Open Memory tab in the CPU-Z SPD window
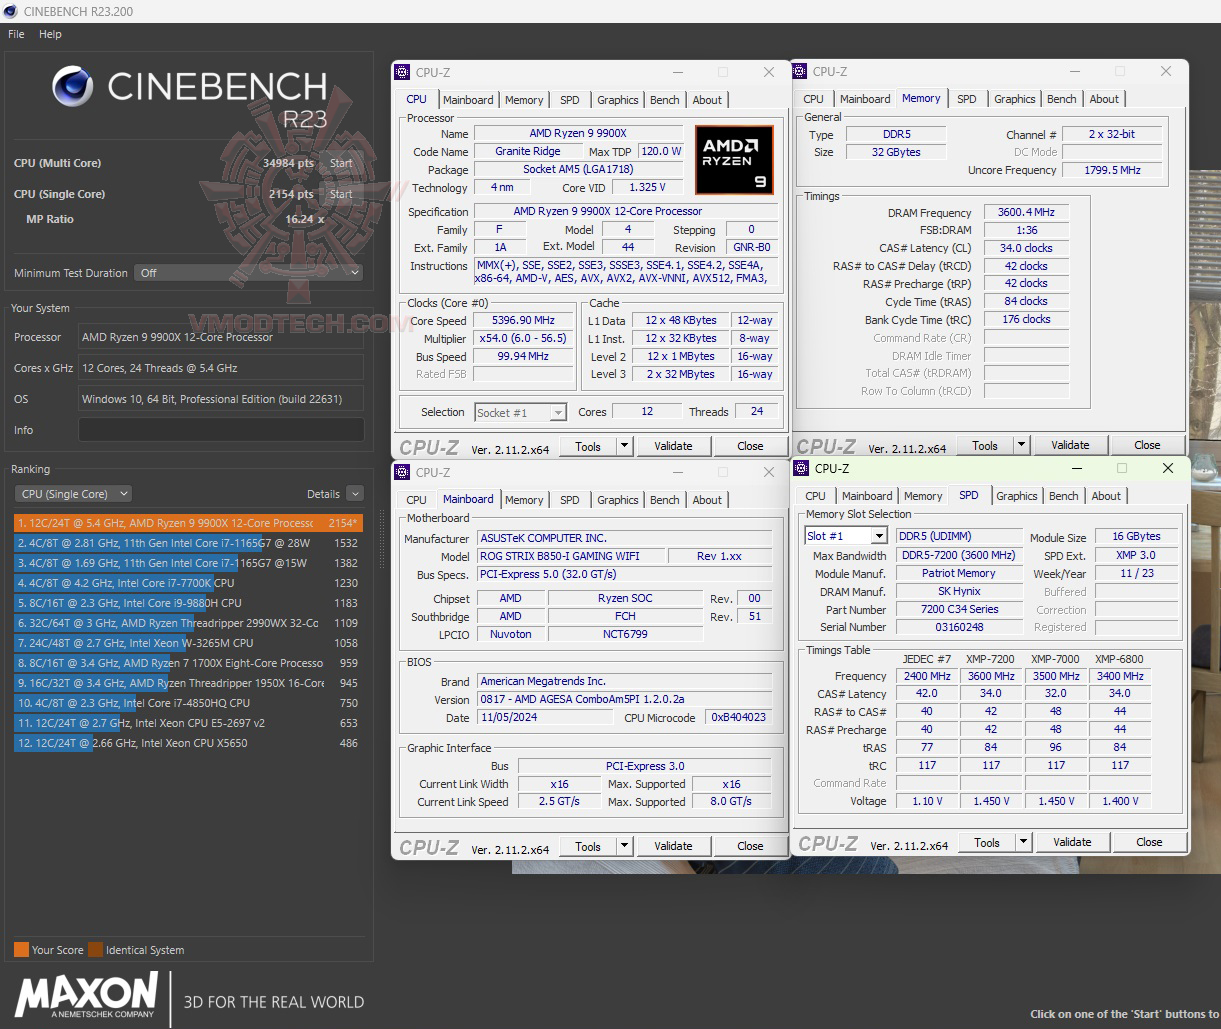Screen dimensions: 1221x1029 (923, 496)
